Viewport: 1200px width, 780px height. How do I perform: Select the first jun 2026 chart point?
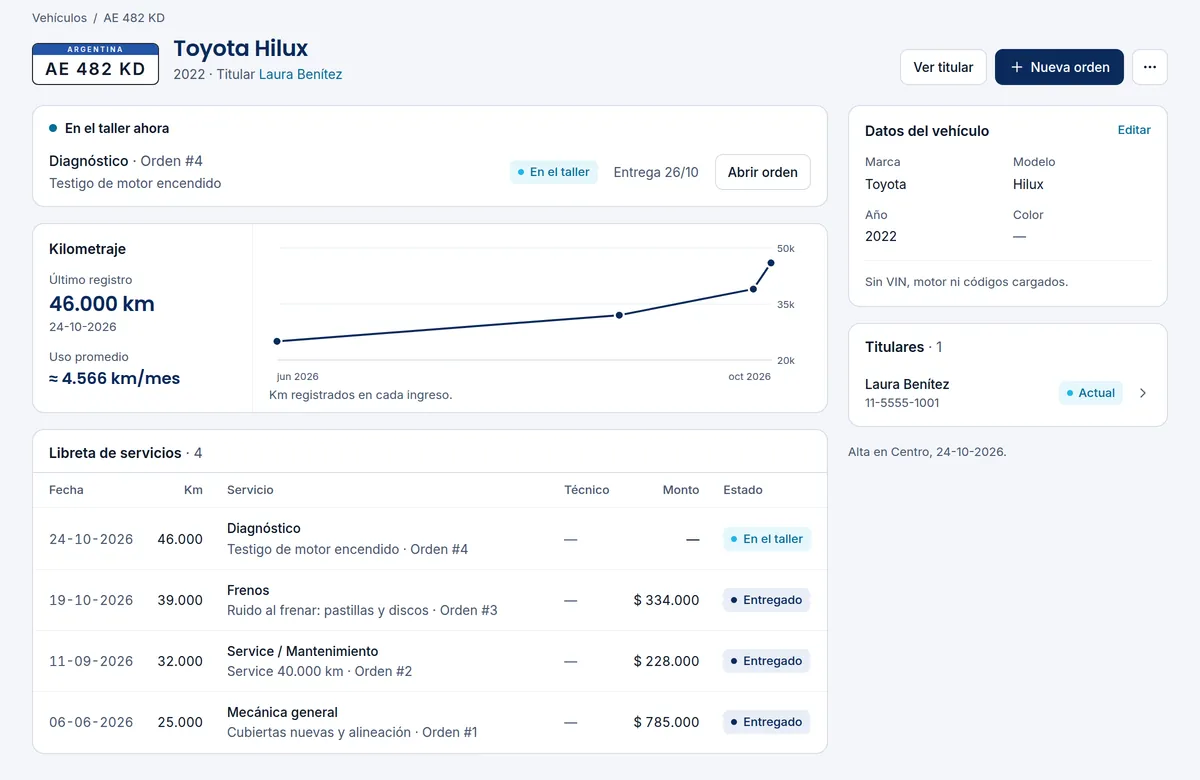tap(277, 341)
